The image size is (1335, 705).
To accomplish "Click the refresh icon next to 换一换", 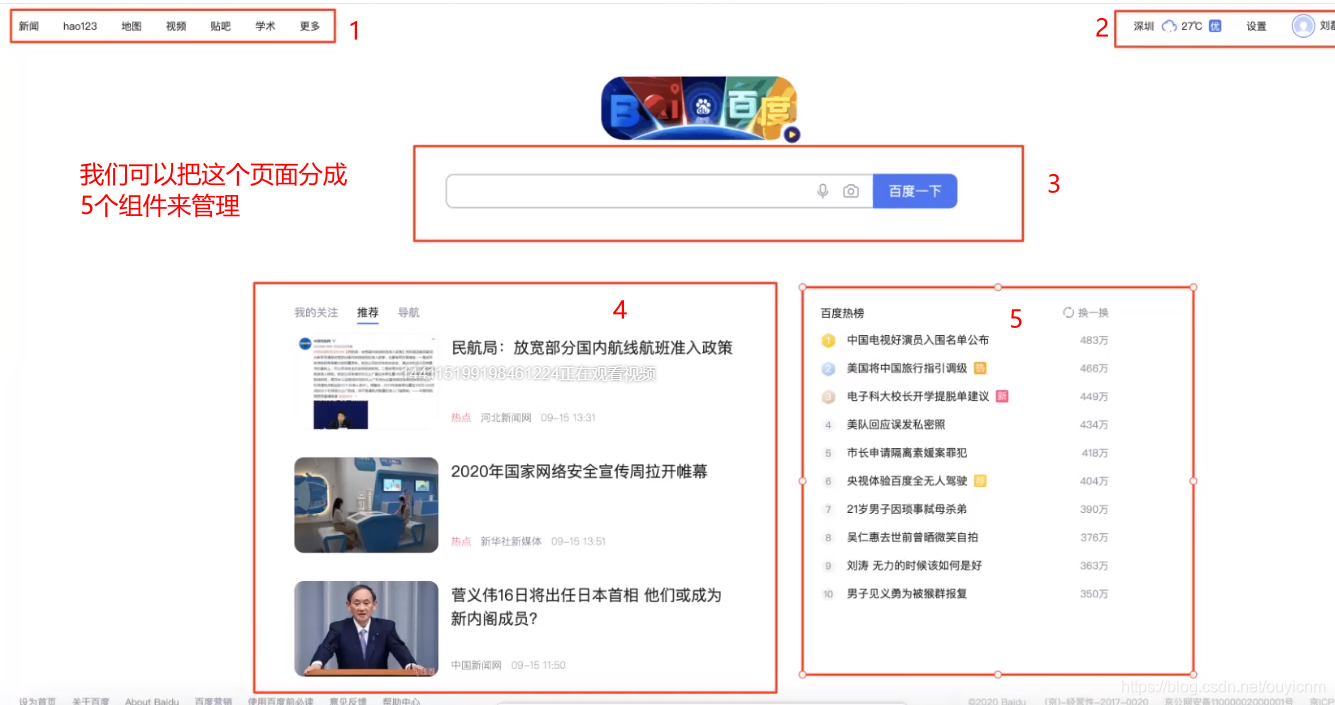I will pos(1068,313).
